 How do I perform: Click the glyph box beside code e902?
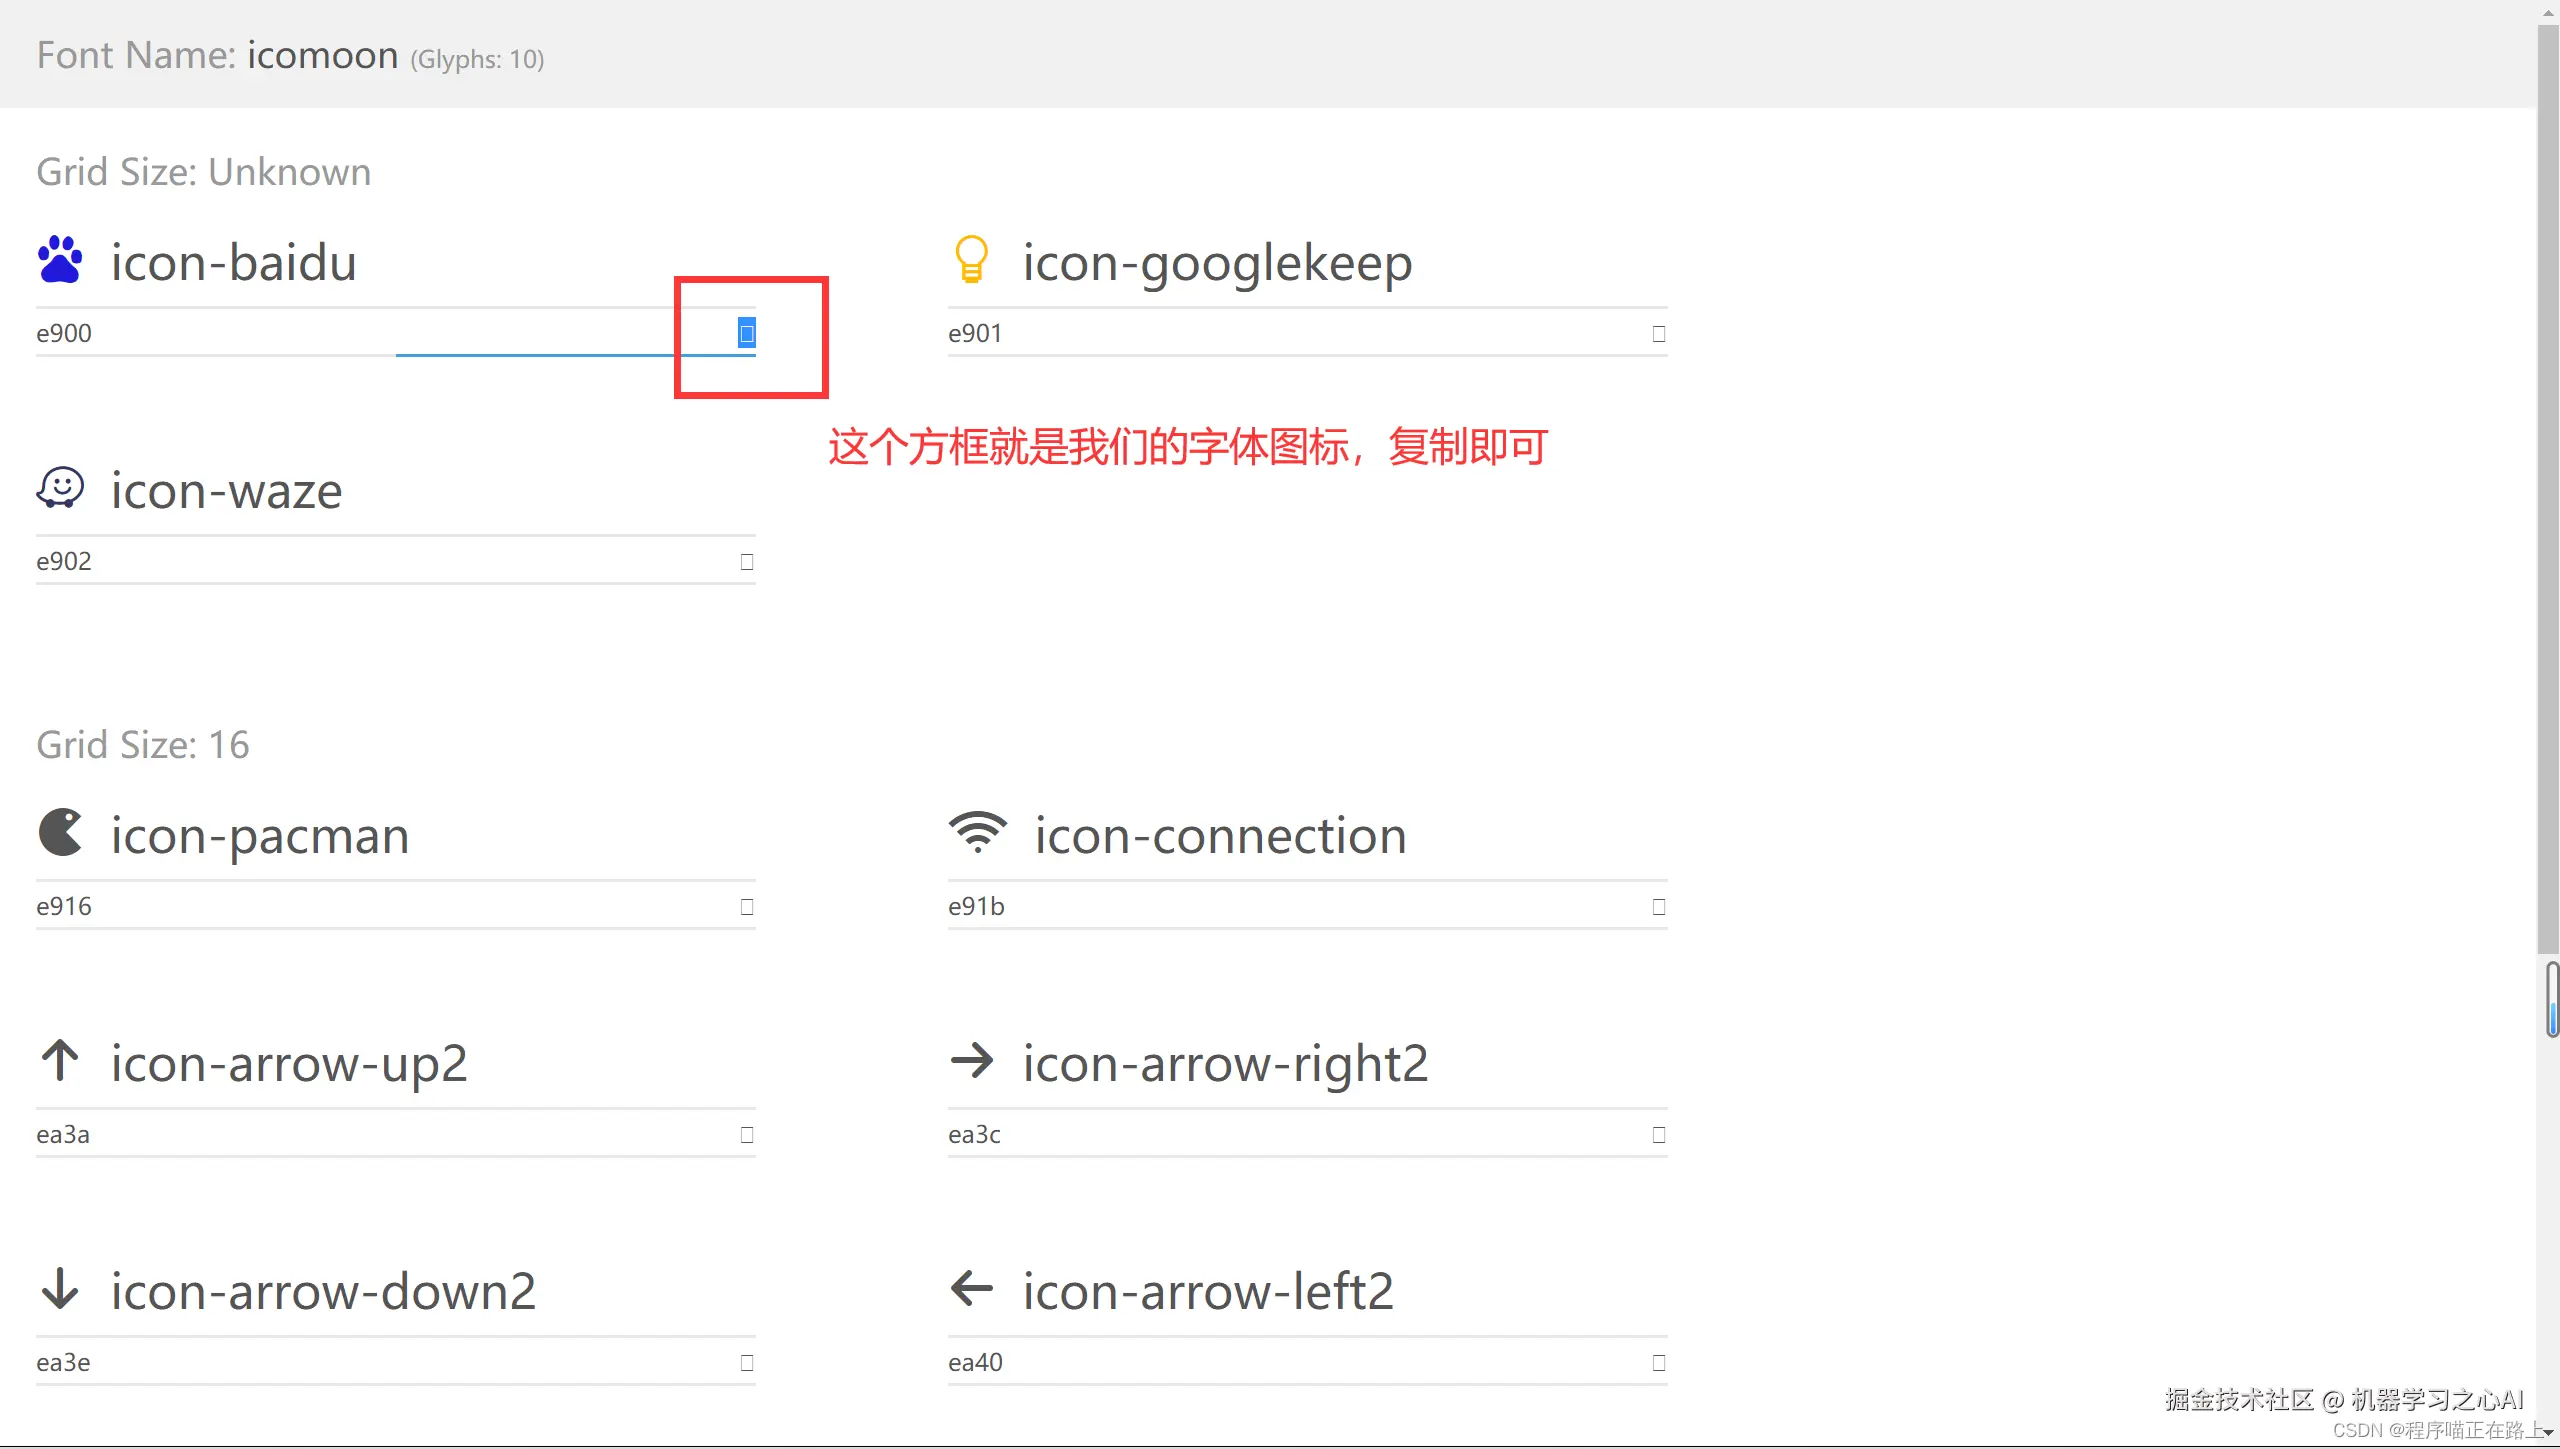click(x=746, y=561)
